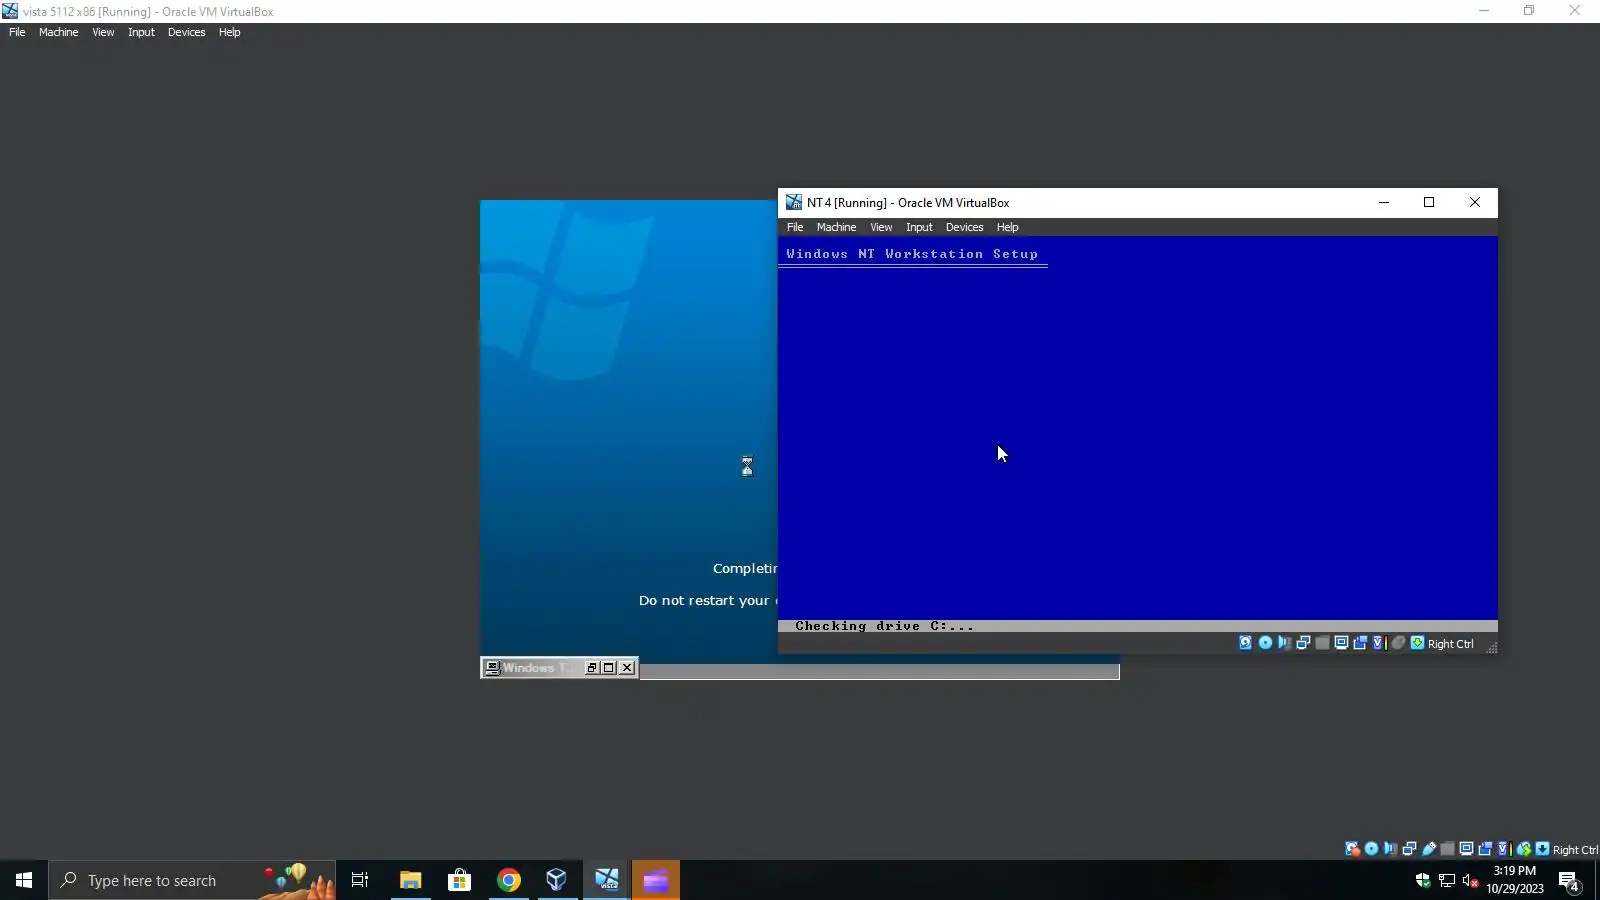The width and height of the screenshot is (1600, 900).
Task: Click the vista VirtualBox title bar icon
Action: [10, 11]
